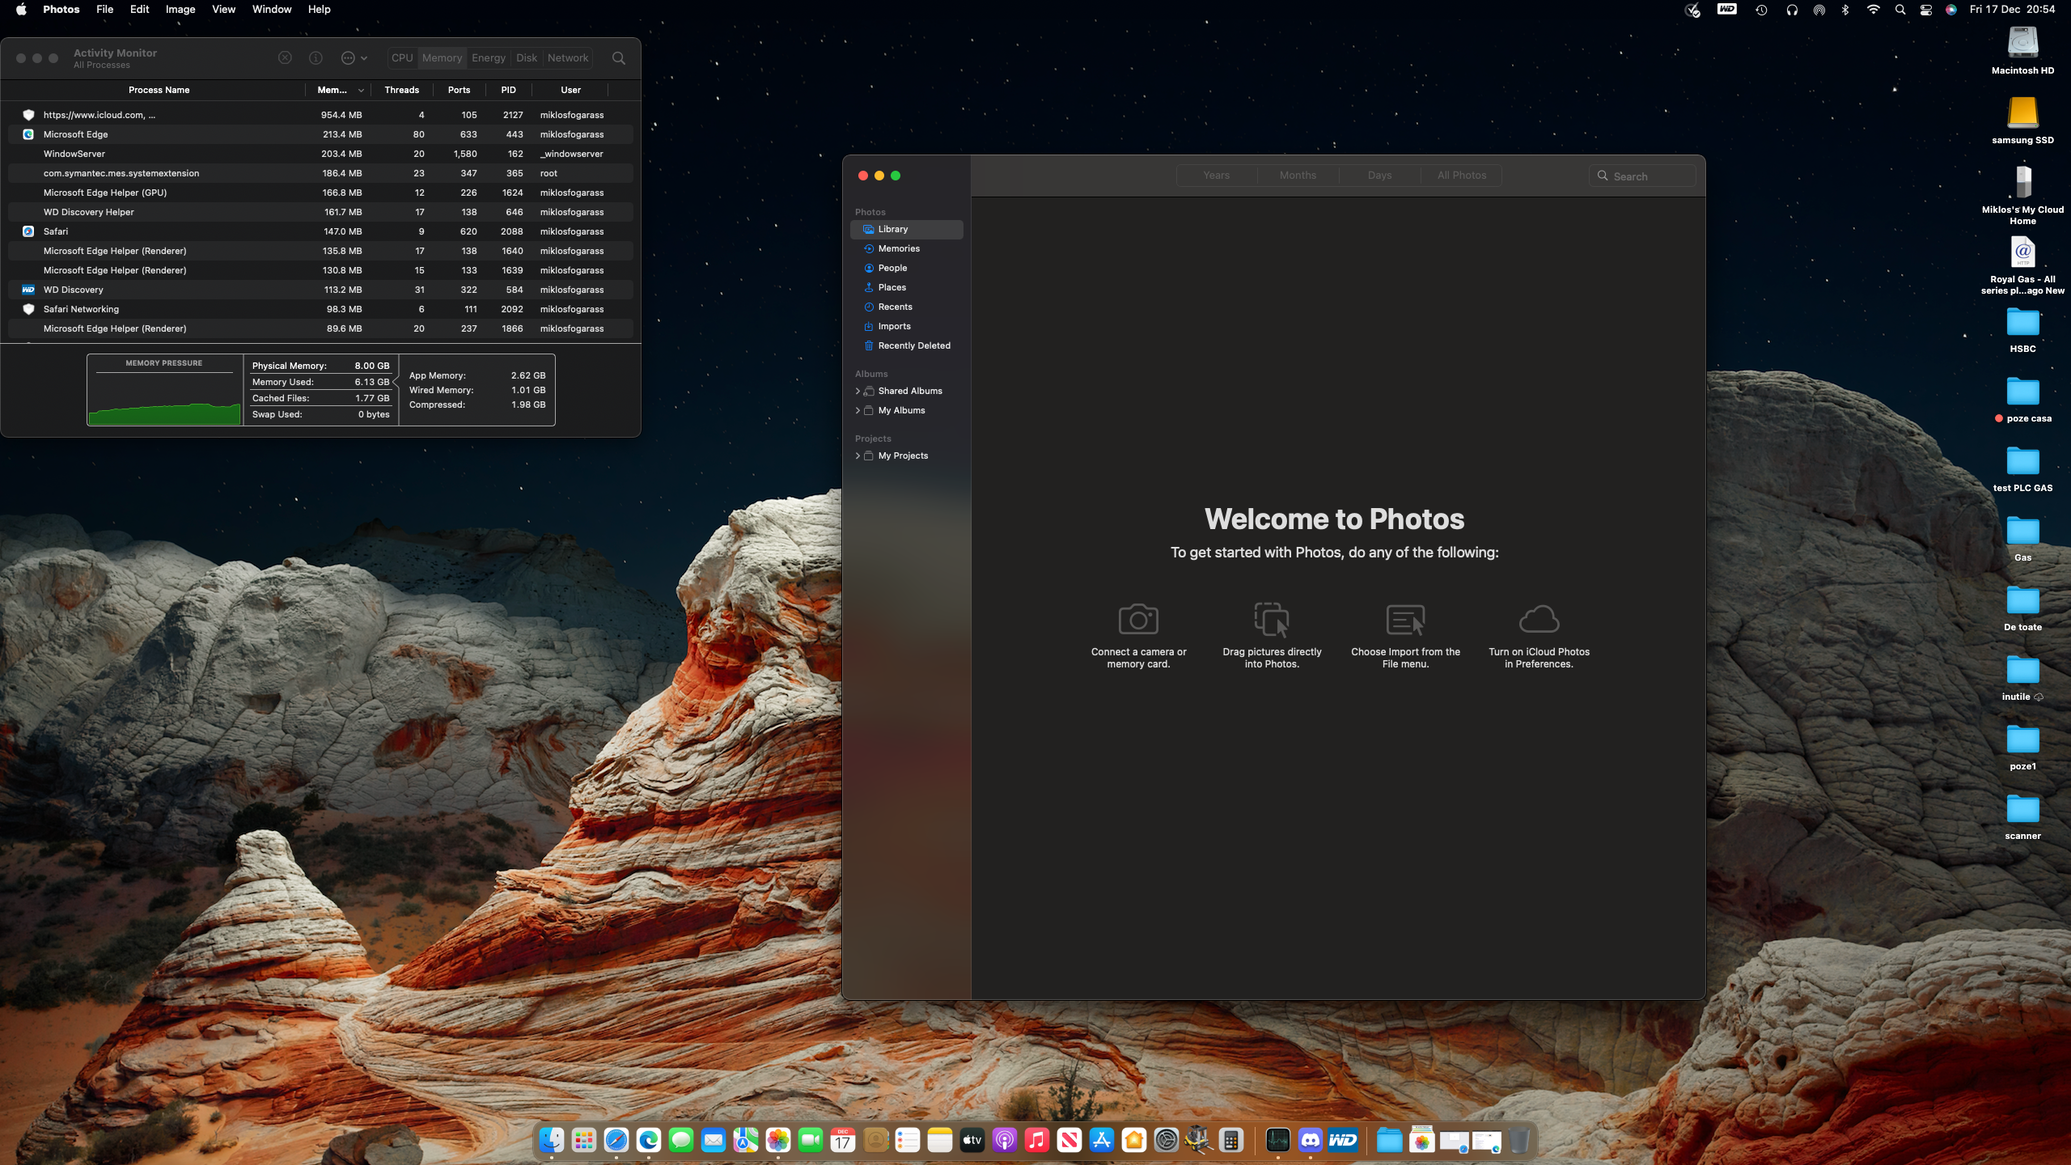
Task: Sort processes by Threads column
Action: point(401,90)
